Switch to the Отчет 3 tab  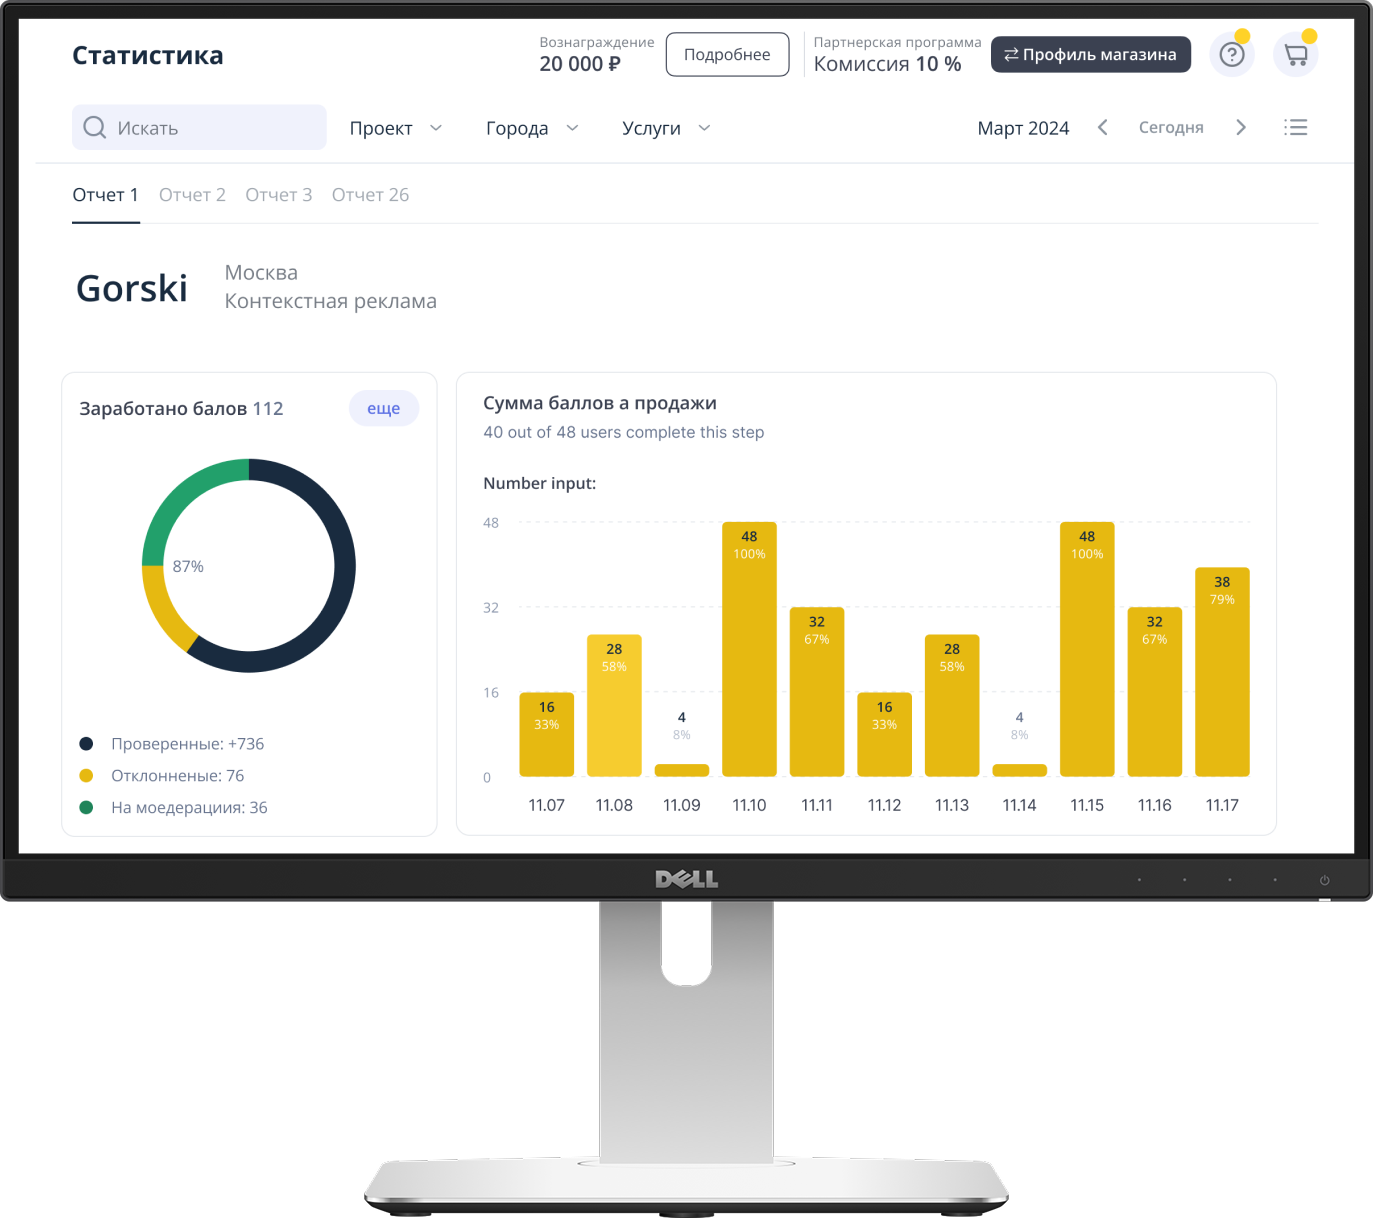tap(279, 195)
